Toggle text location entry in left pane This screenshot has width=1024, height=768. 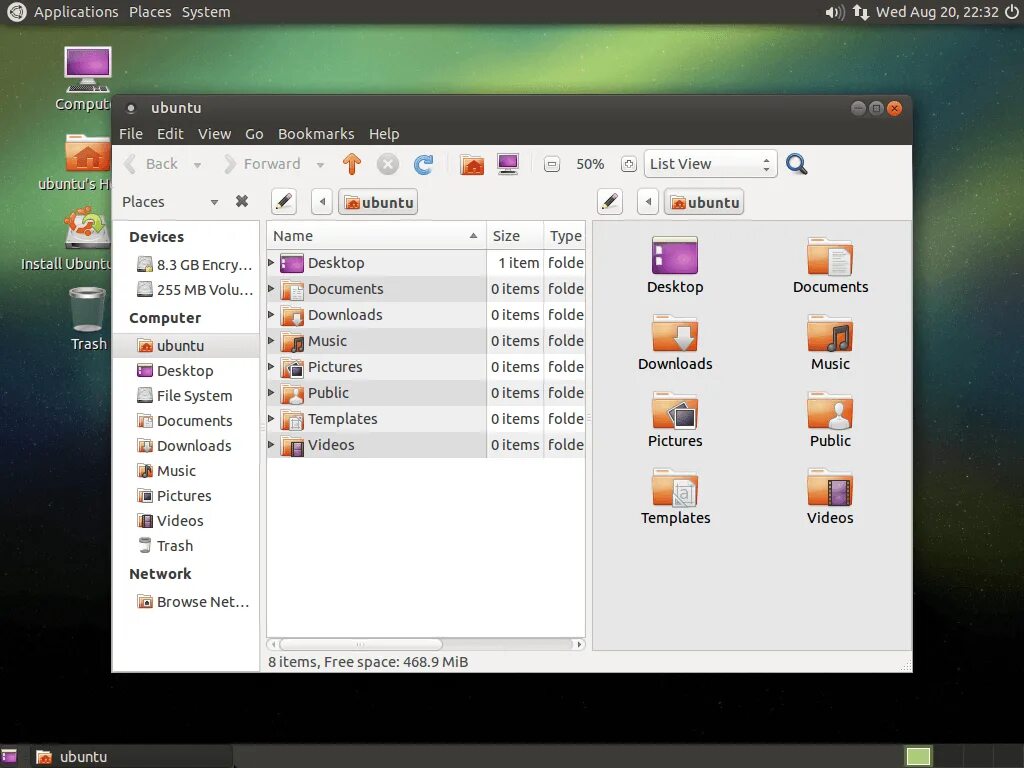pos(284,202)
